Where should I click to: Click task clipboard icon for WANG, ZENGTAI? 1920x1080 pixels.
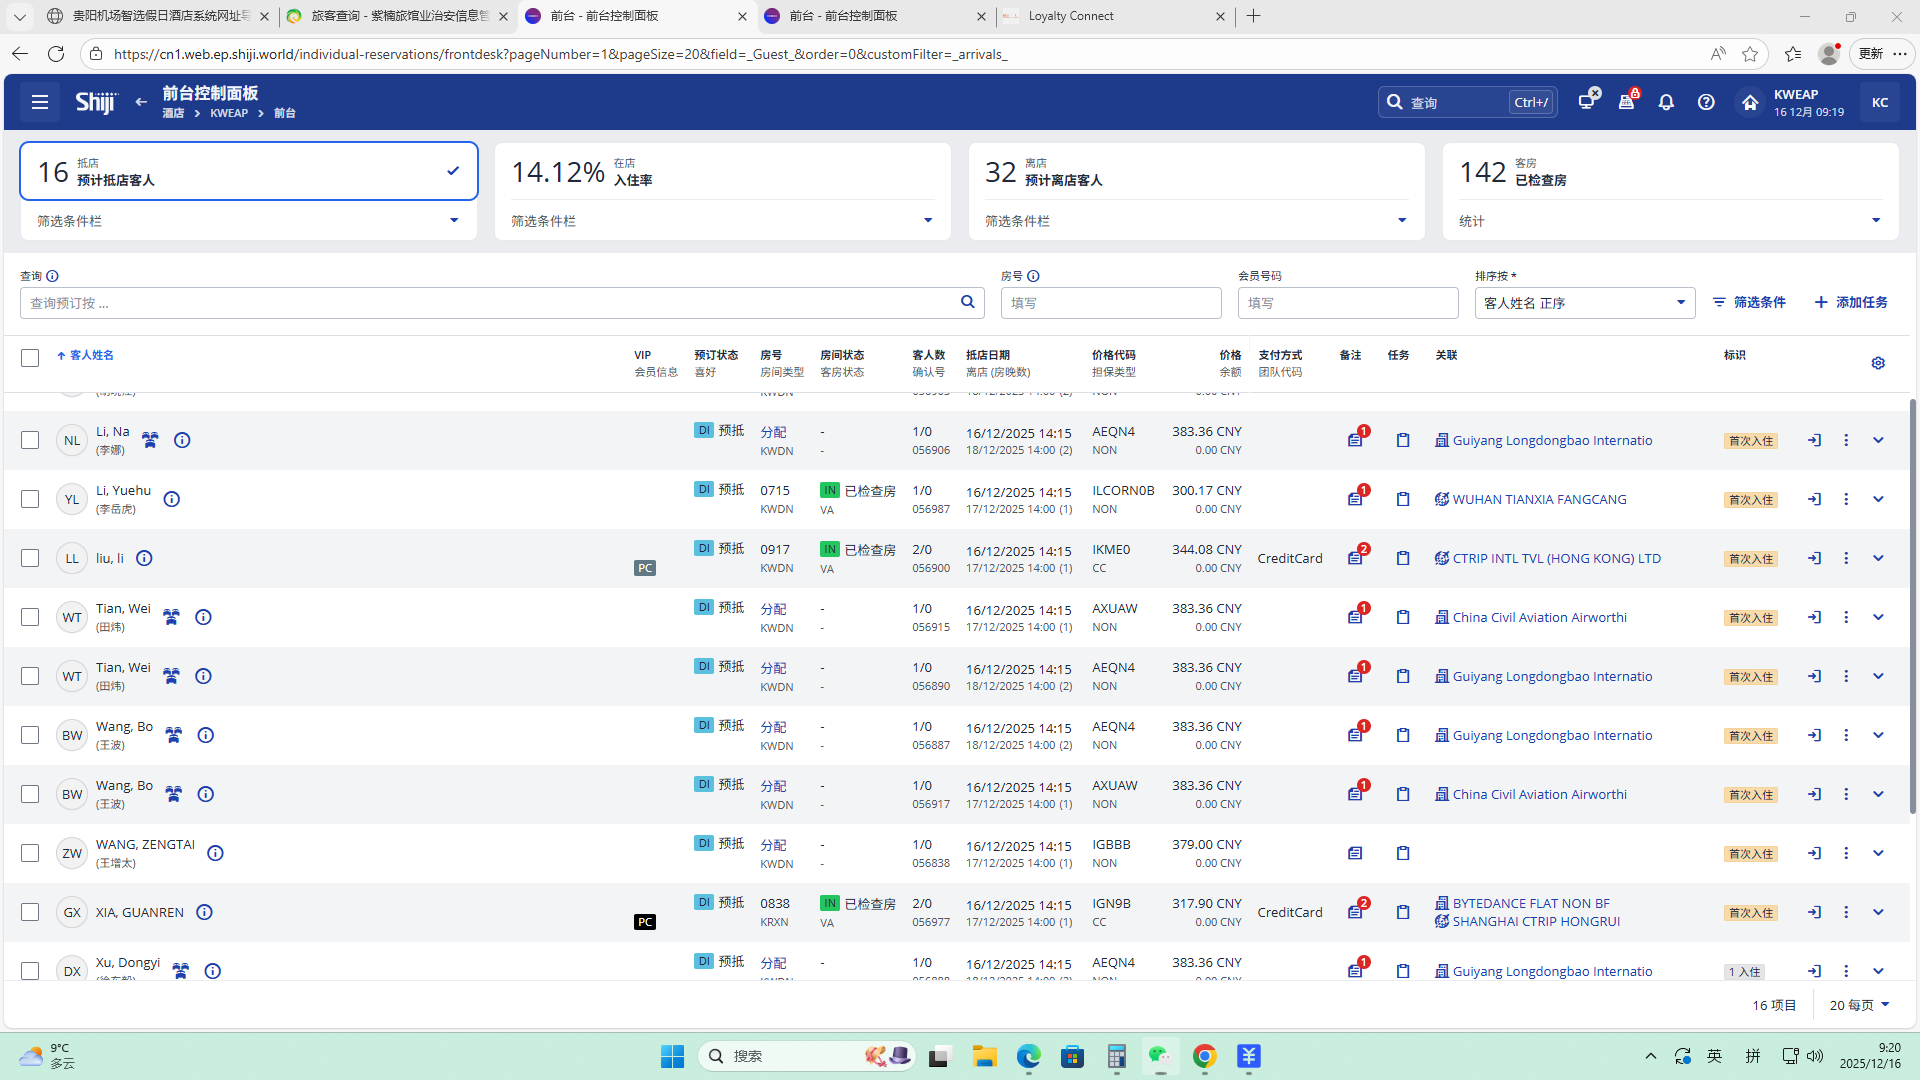pos(1403,853)
